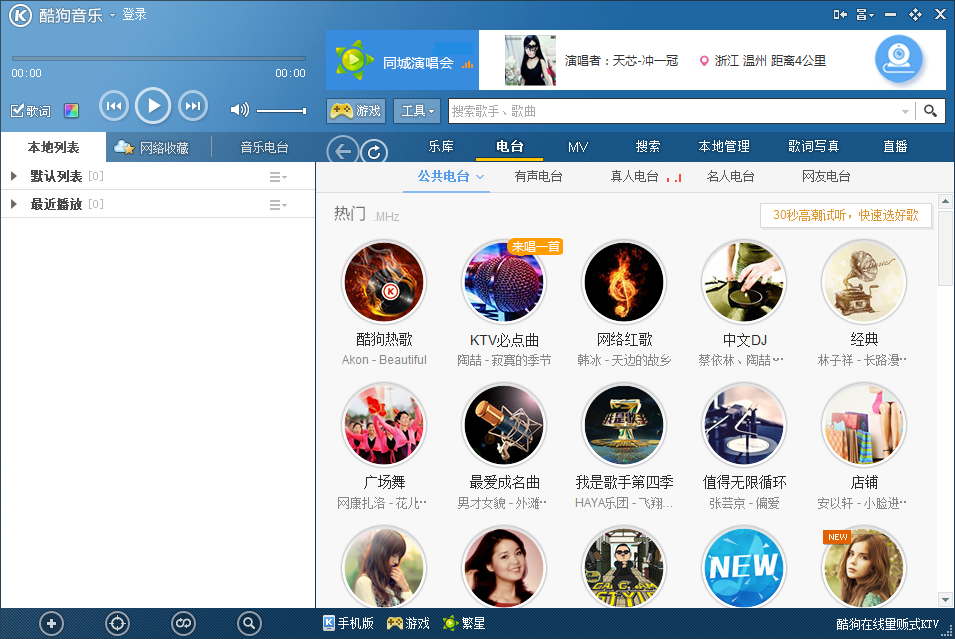Screen dimensions: 955x639
Task: Adjust the volume slider
Action: (281, 110)
